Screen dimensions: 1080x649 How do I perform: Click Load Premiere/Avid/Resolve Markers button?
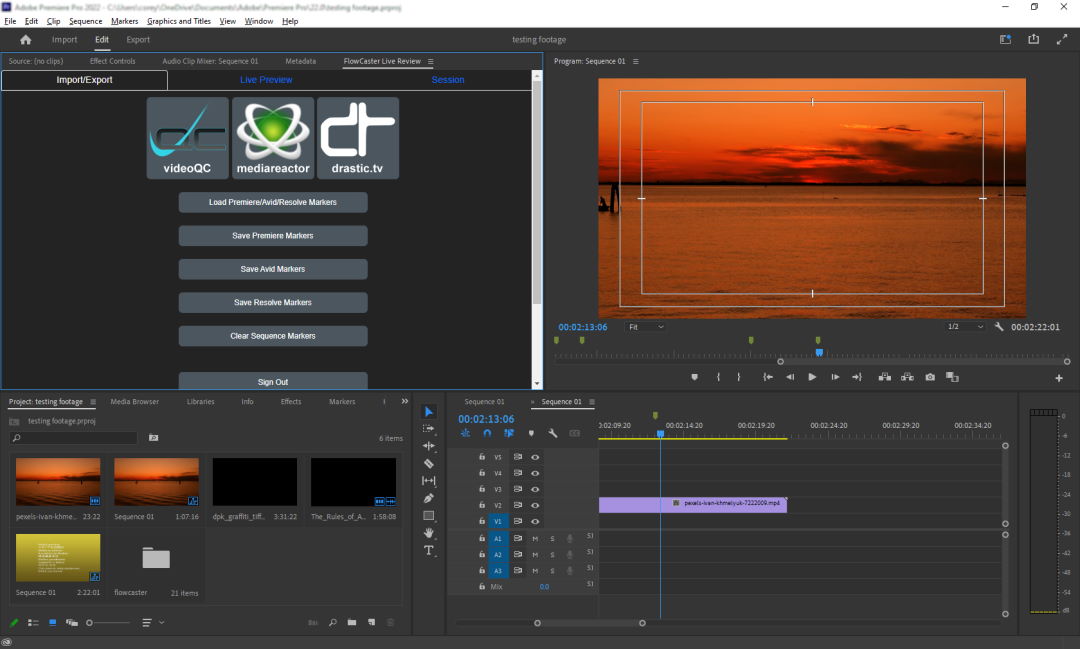point(273,203)
